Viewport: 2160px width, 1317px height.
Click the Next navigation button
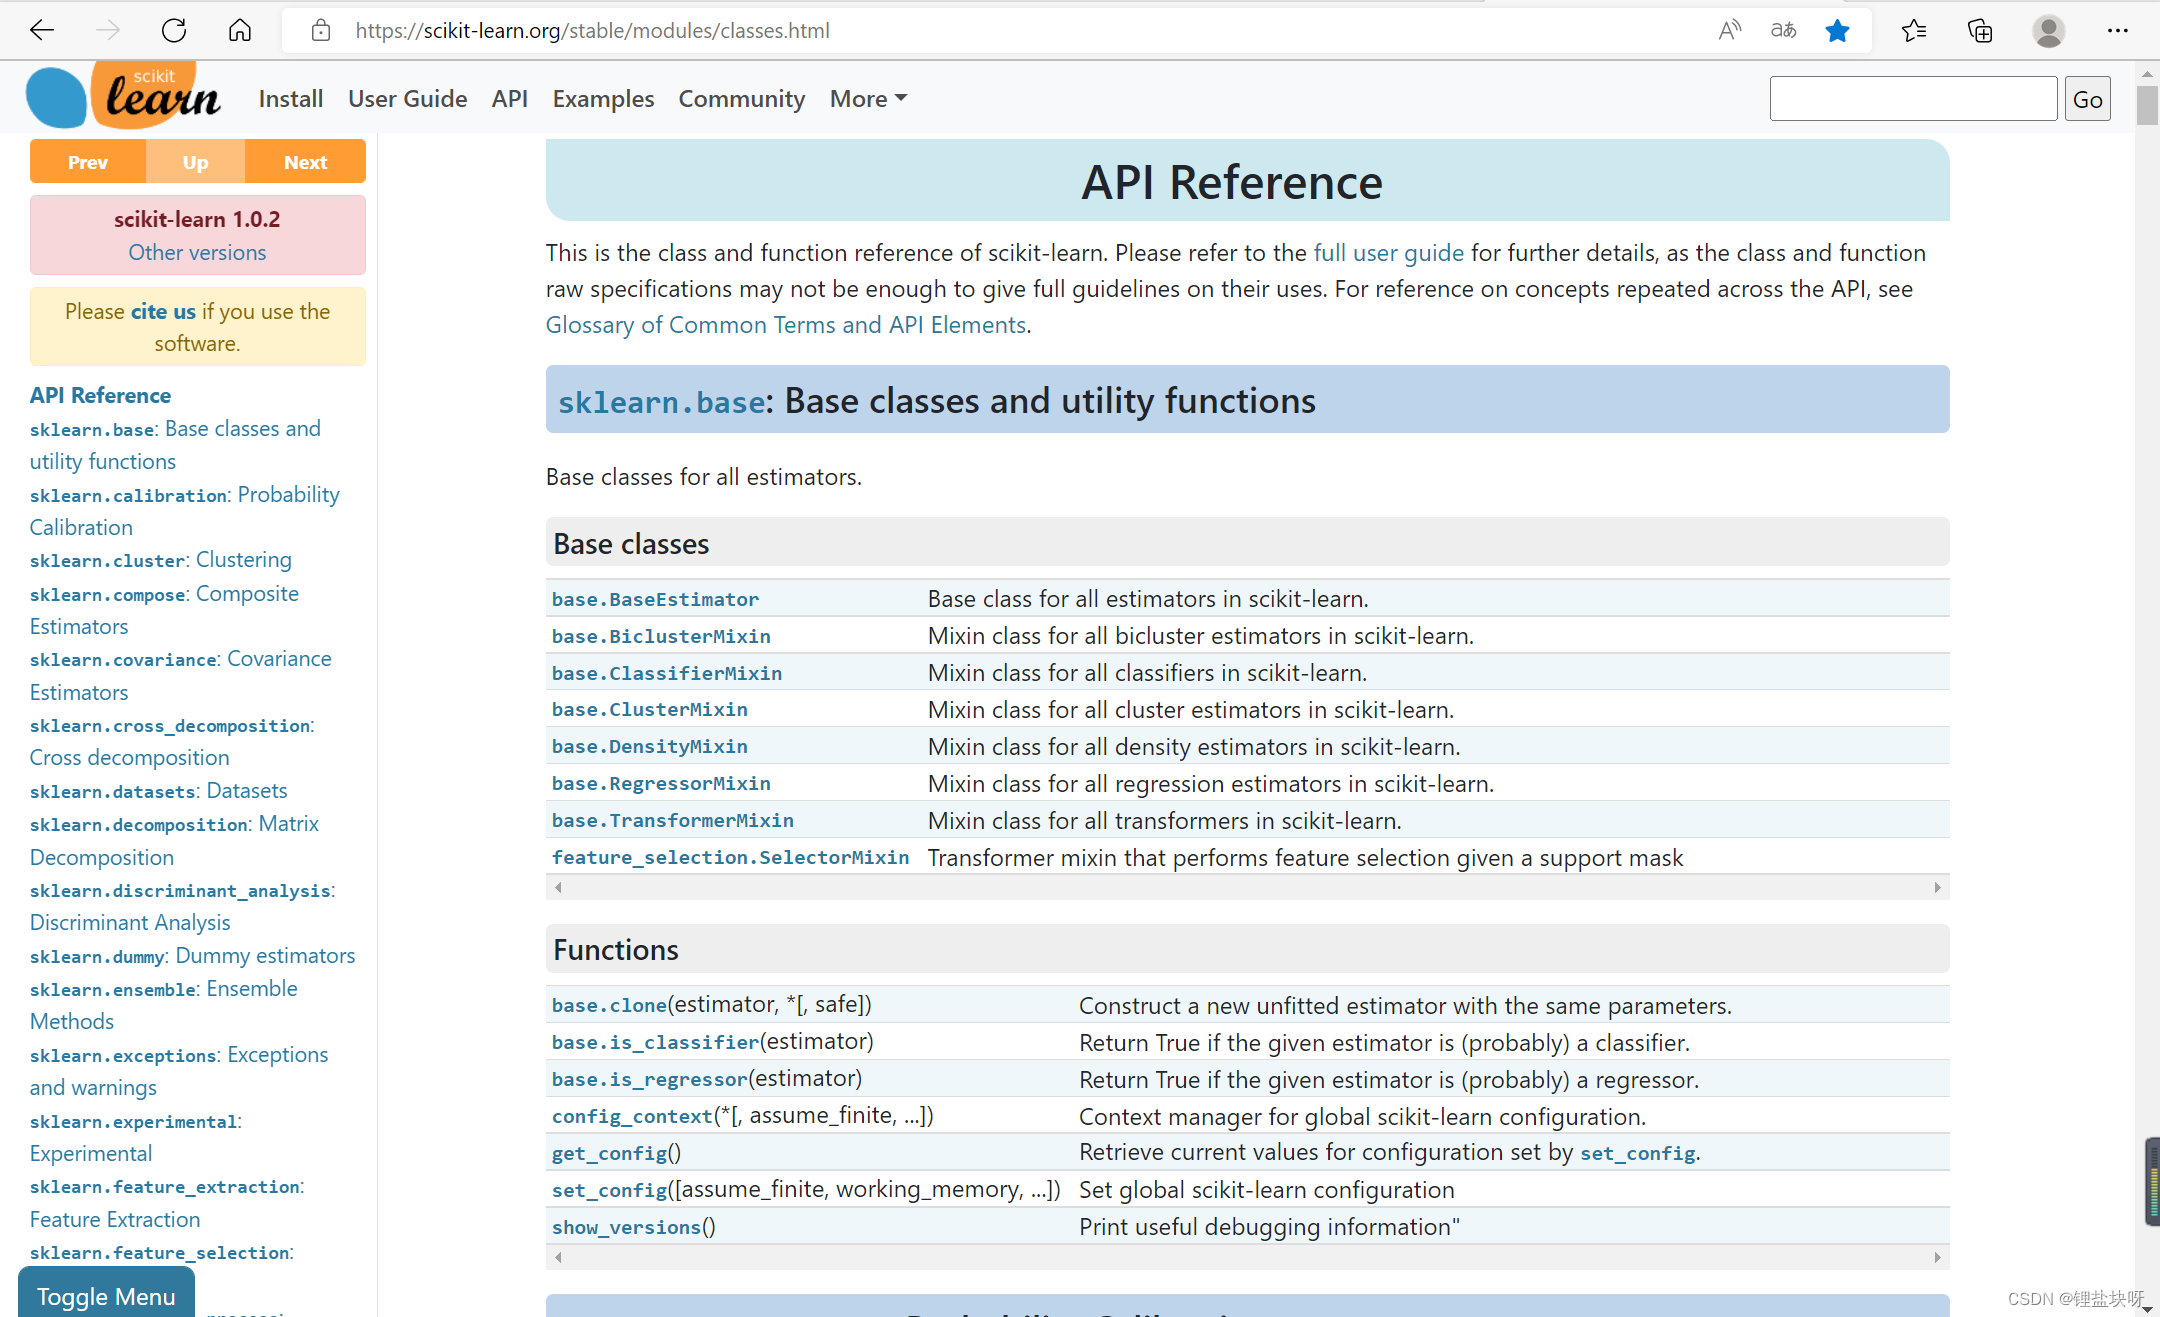(x=305, y=162)
